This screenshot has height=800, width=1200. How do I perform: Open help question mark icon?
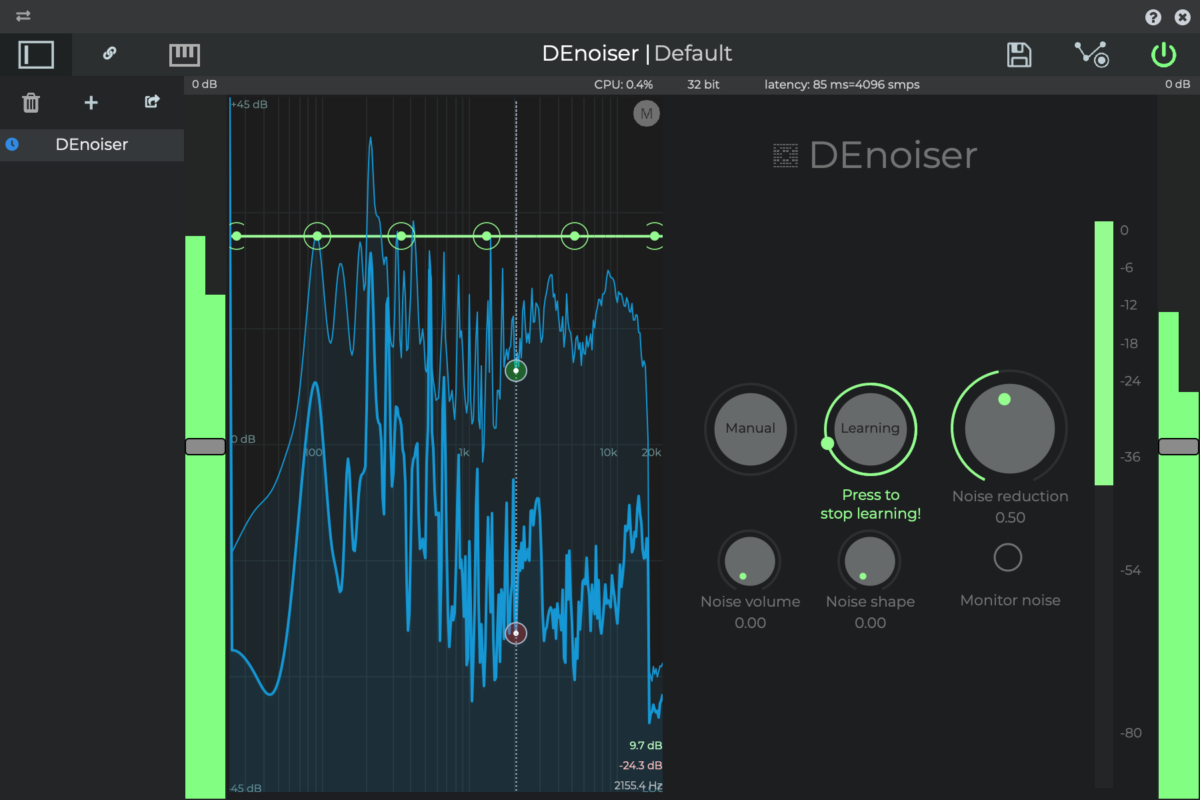1153,17
